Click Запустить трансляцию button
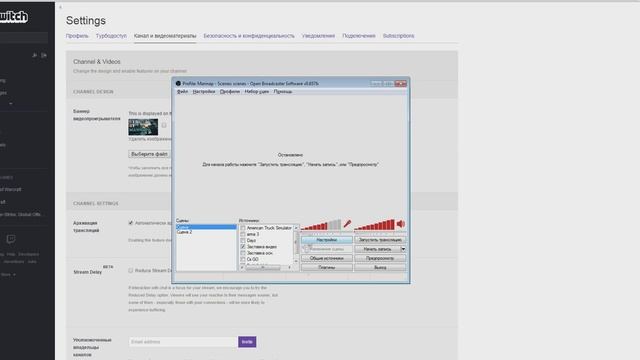Viewport: 640px width, 360px height. click(380, 240)
